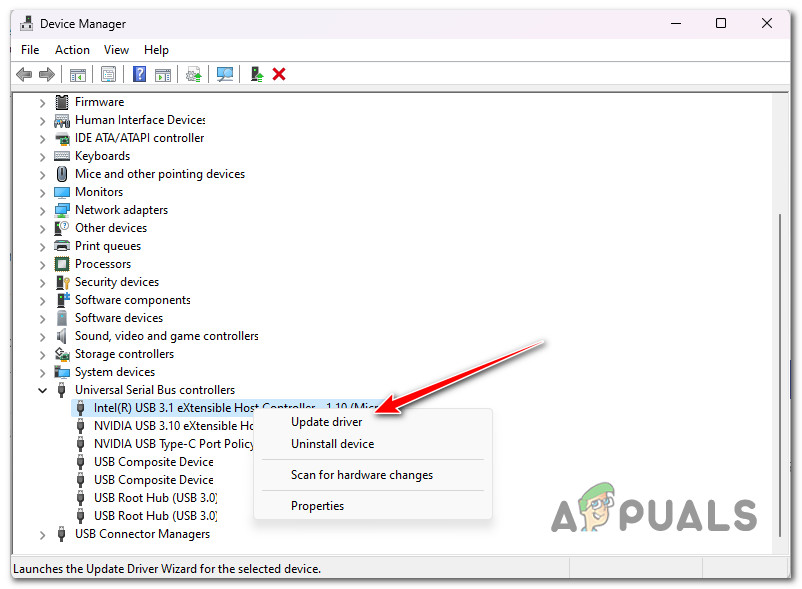Select the Software devices label

119,318
